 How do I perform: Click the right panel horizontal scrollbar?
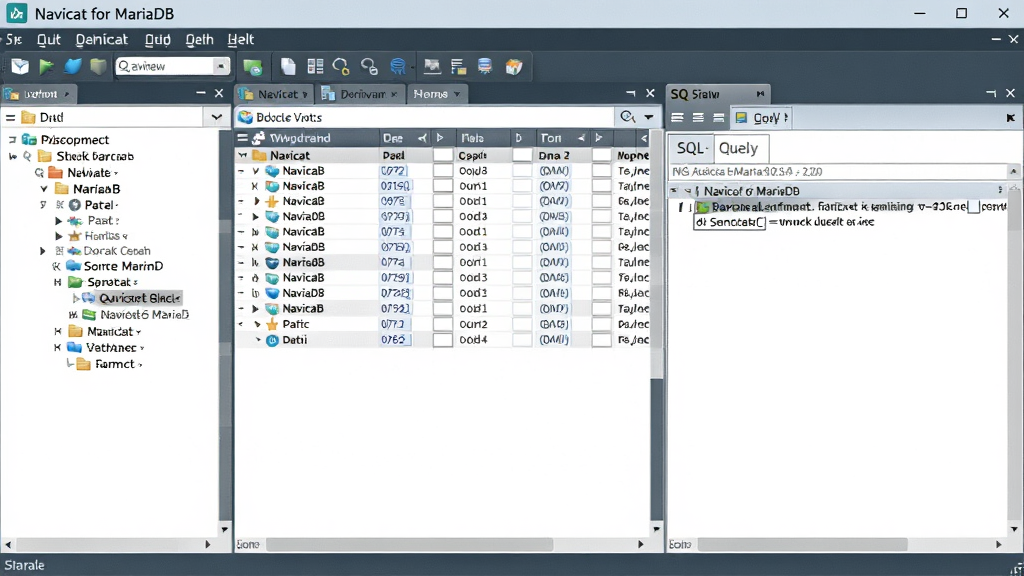(803, 545)
